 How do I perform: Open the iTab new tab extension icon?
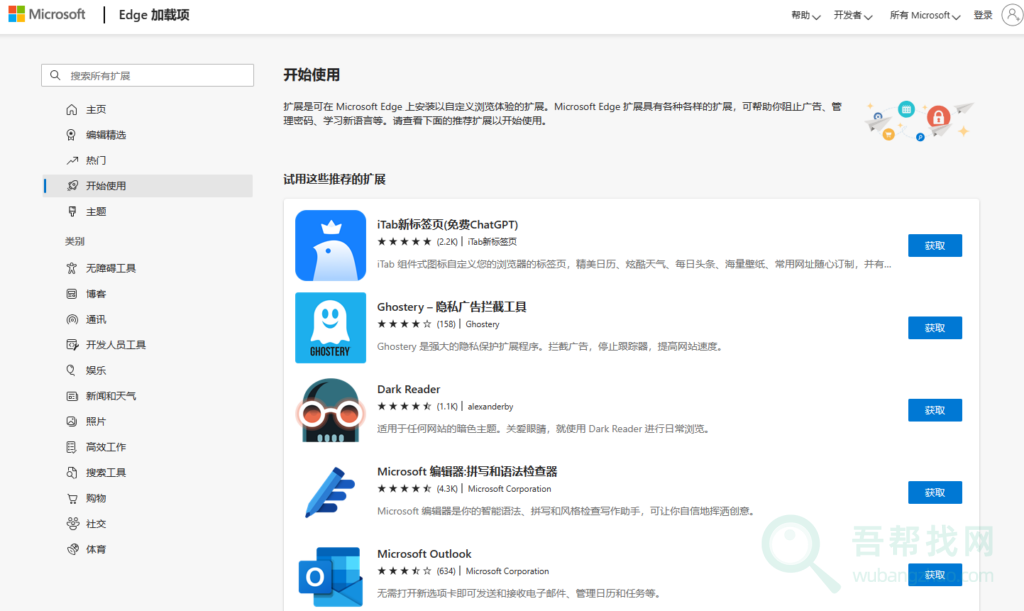point(330,246)
